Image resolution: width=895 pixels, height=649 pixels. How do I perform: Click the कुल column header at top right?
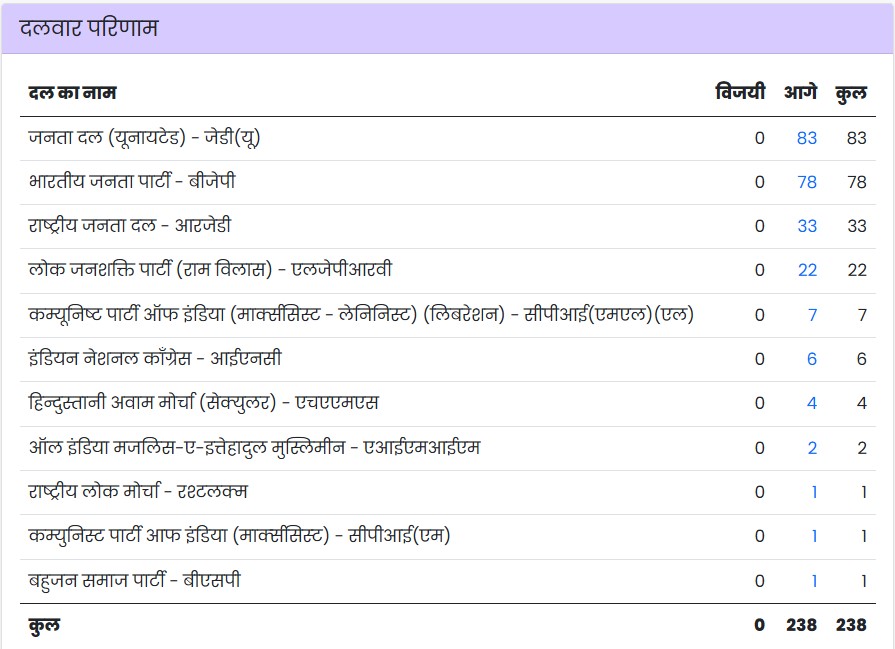tap(851, 93)
